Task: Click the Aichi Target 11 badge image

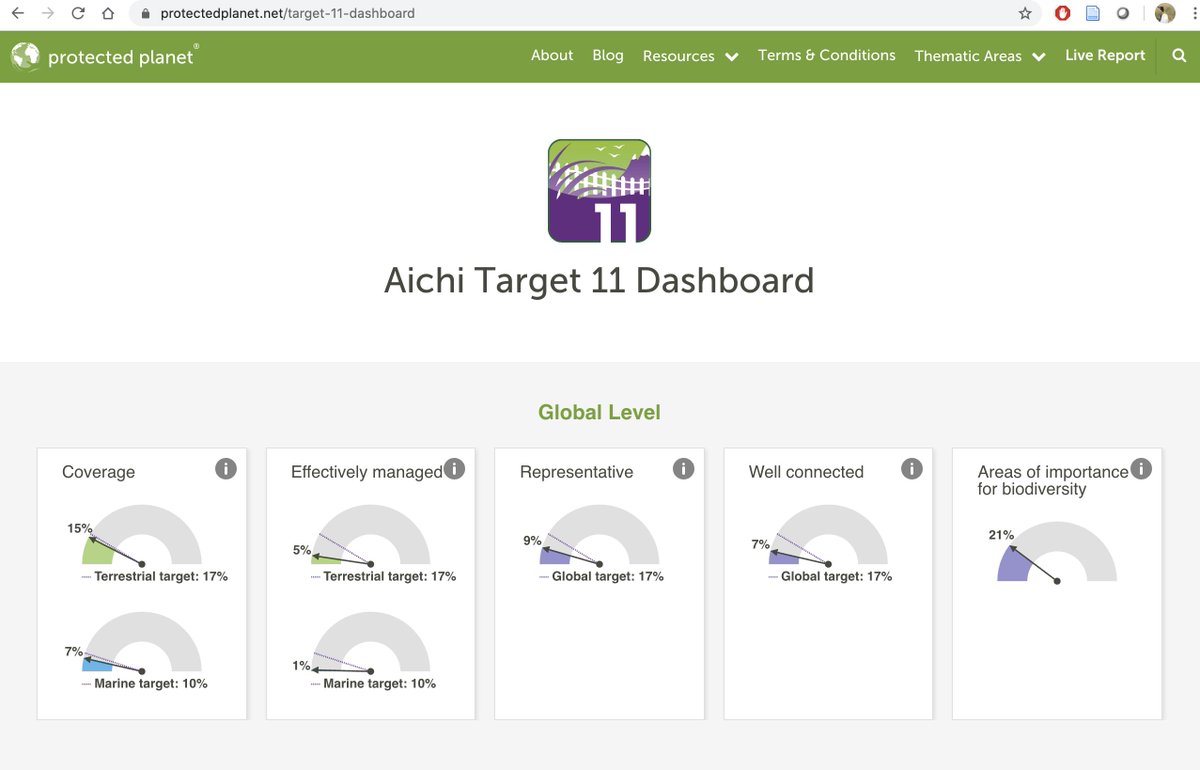Action: [600, 191]
